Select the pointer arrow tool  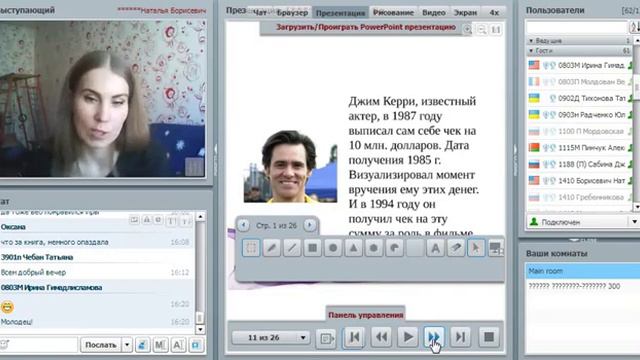point(476,248)
